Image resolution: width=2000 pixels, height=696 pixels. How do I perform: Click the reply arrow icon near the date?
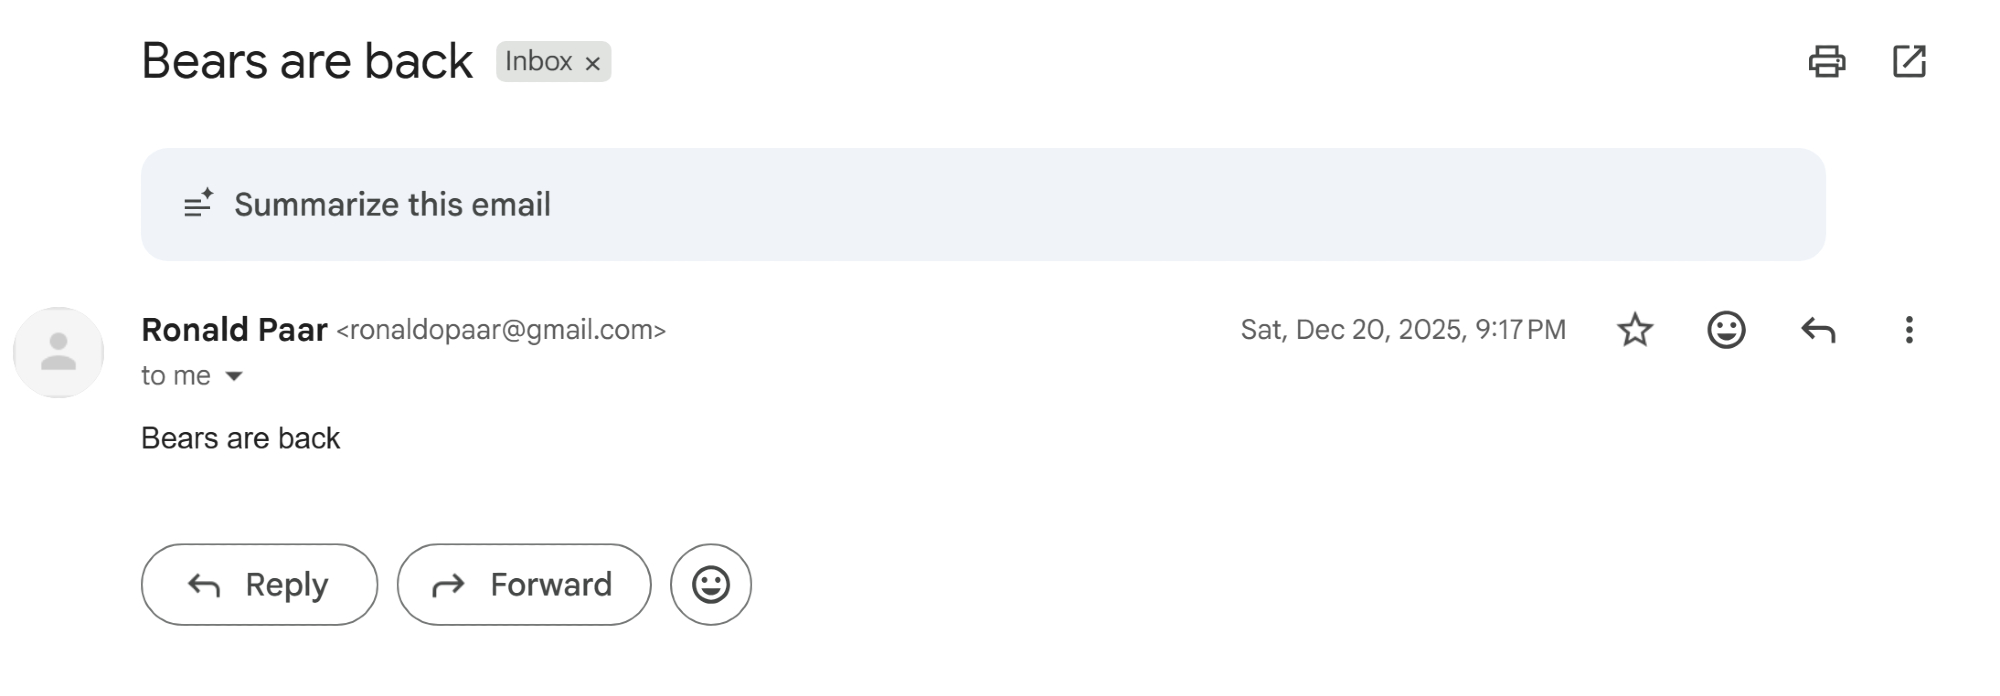point(1818,330)
